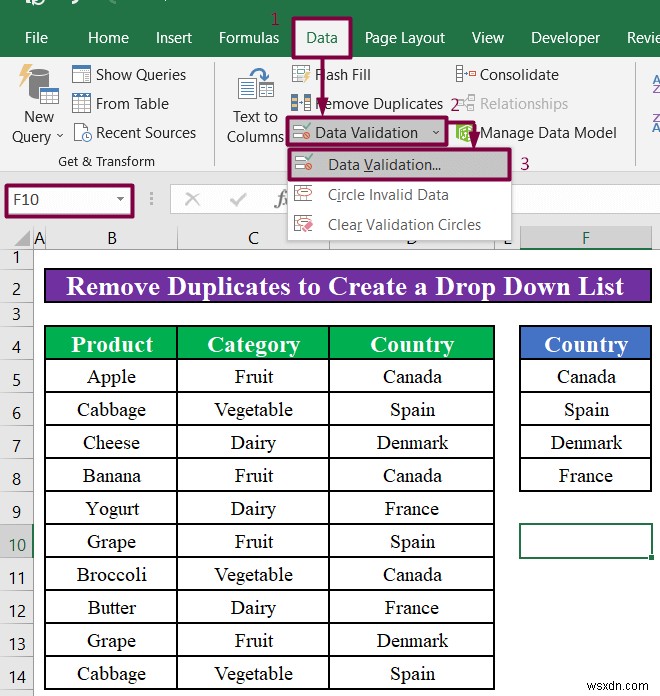The height and width of the screenshot is (696, 660).
Task: Click the Clear Validation Circles menu icon
Action: tap(304, 224)
